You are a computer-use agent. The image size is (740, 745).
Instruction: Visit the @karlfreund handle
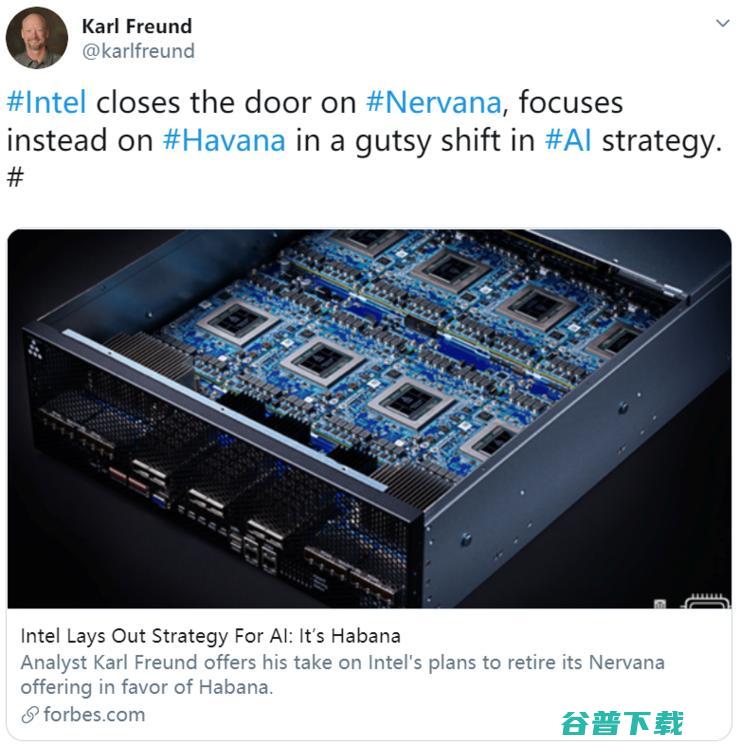(x=138, y=51)
